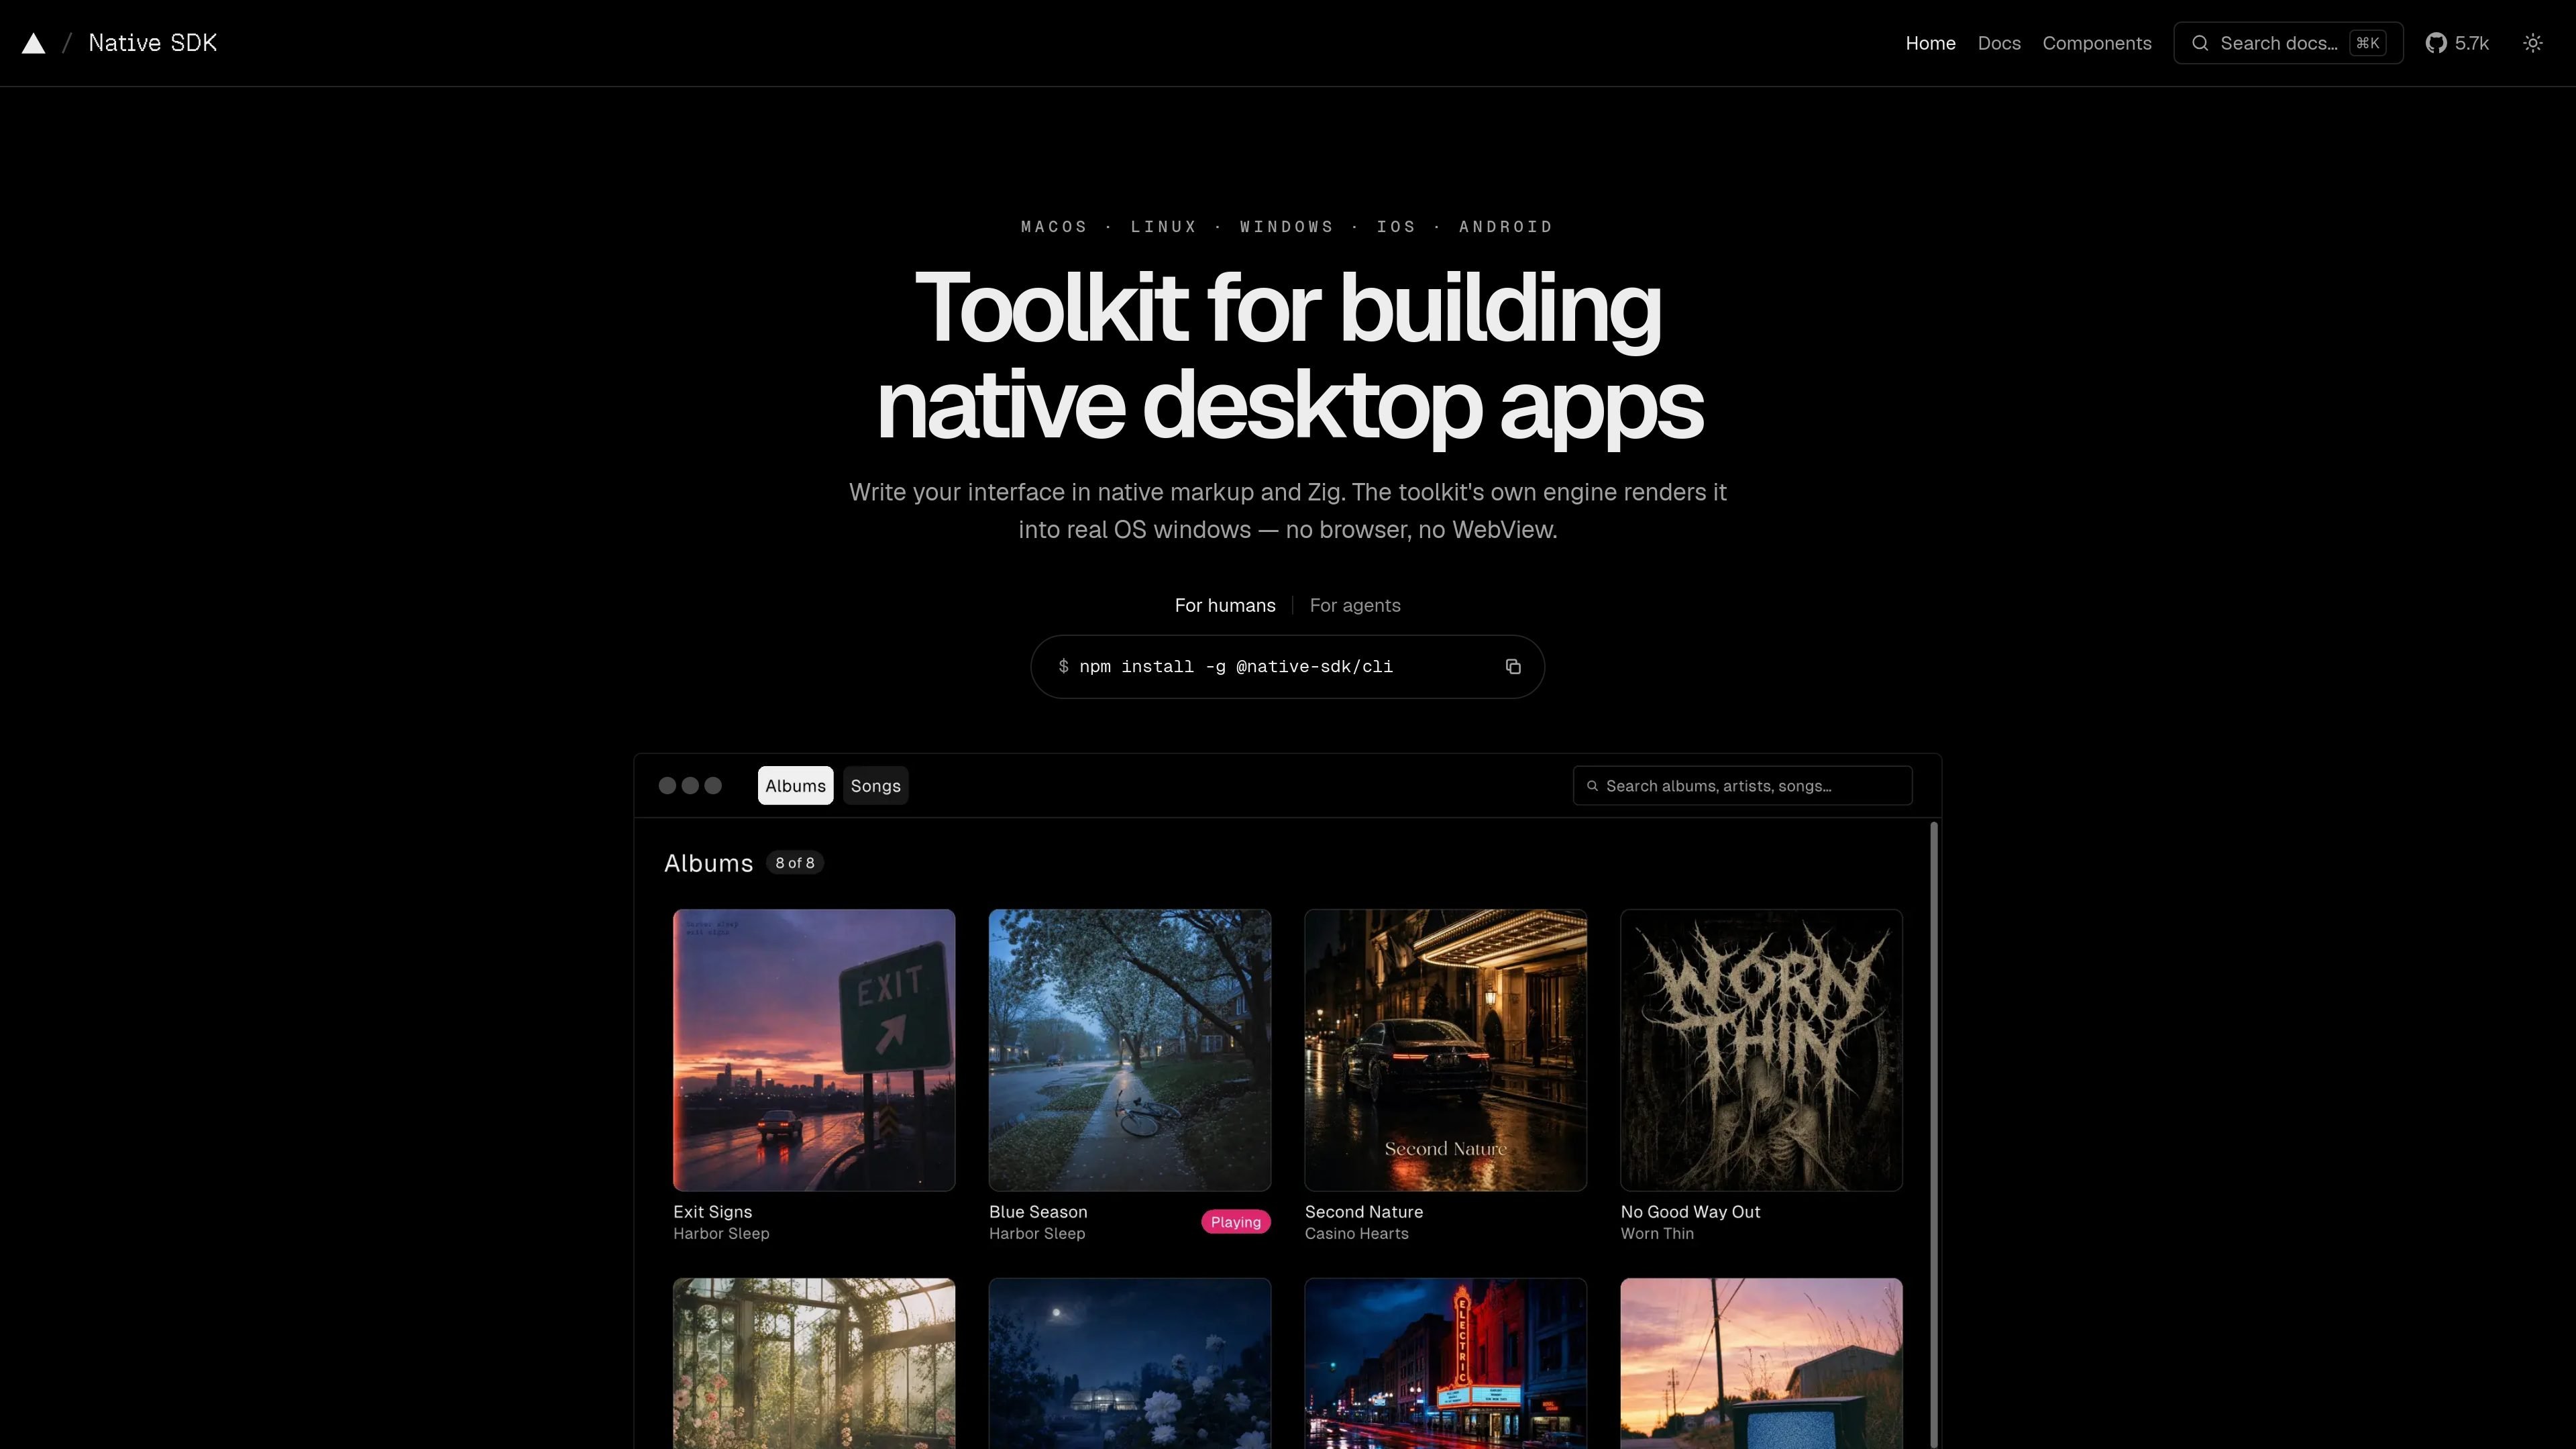Click the Albums section heading
Viewport: 2576px width, 1449px height.
point(708,863)
